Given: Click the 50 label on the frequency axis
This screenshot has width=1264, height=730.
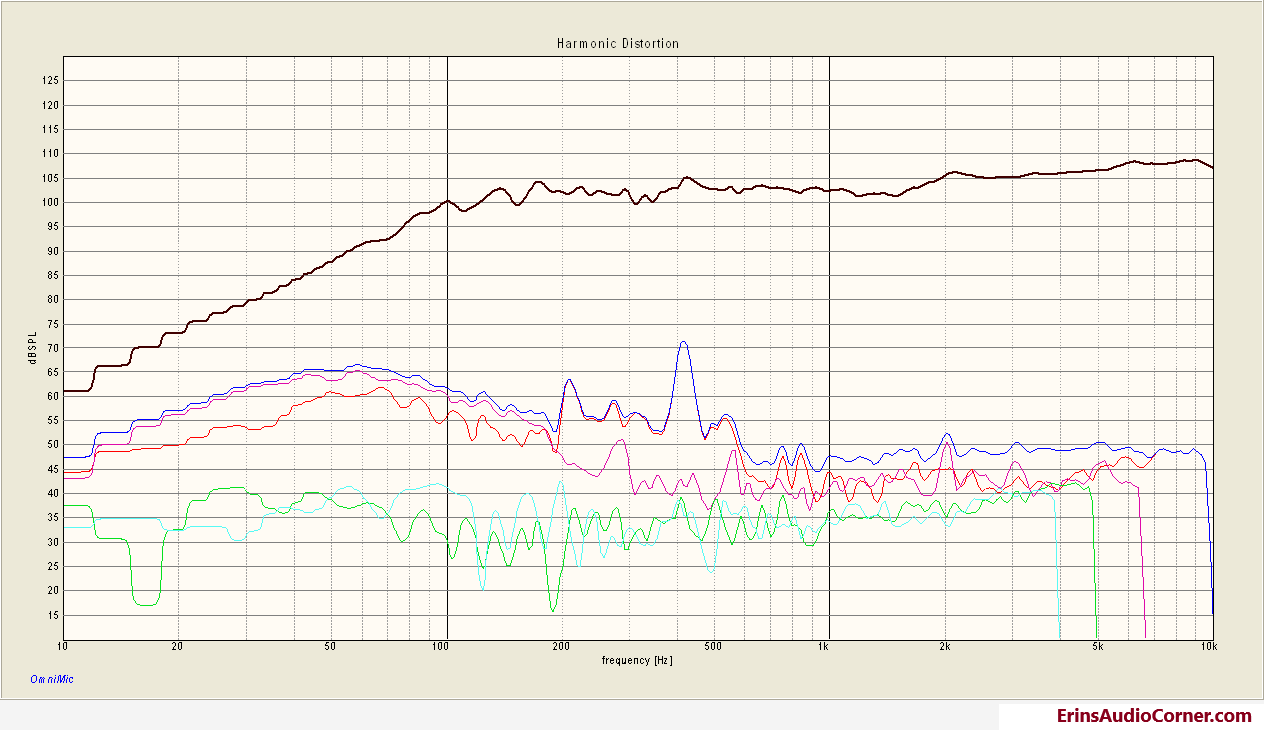Looking at the screenshot, I should point(330,647).
